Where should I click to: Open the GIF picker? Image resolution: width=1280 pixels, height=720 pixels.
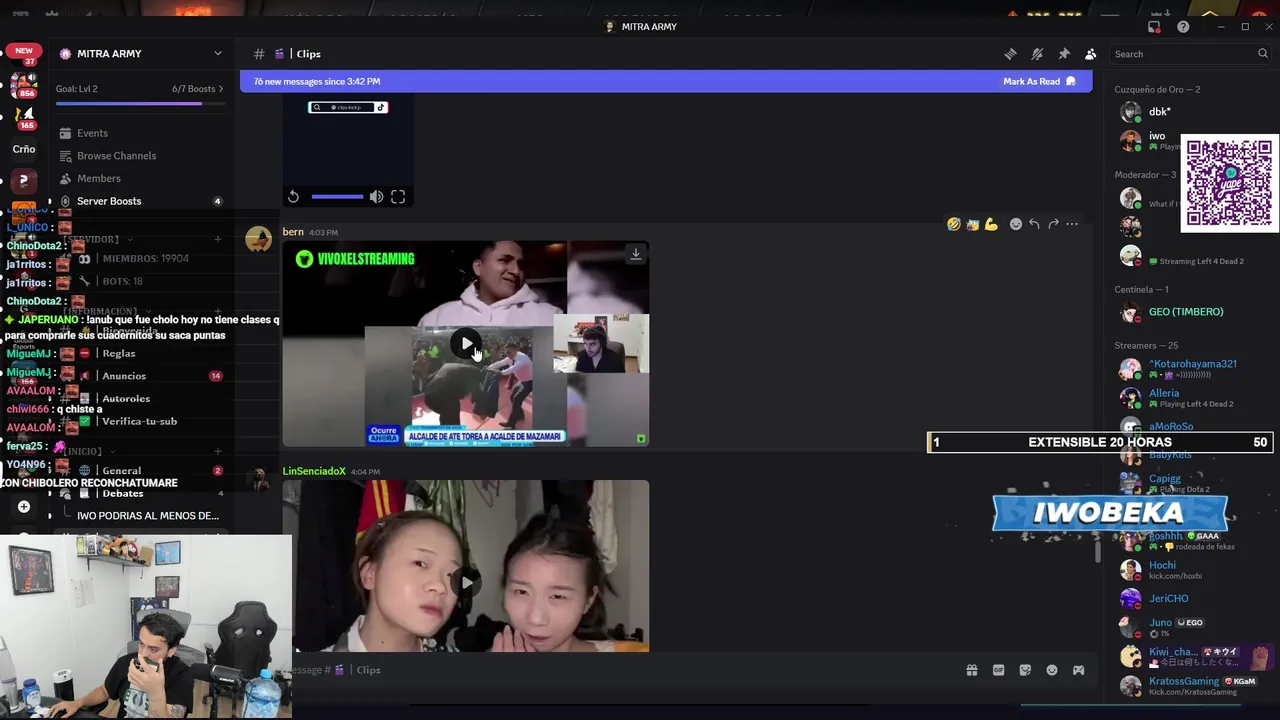coord(998,670)
